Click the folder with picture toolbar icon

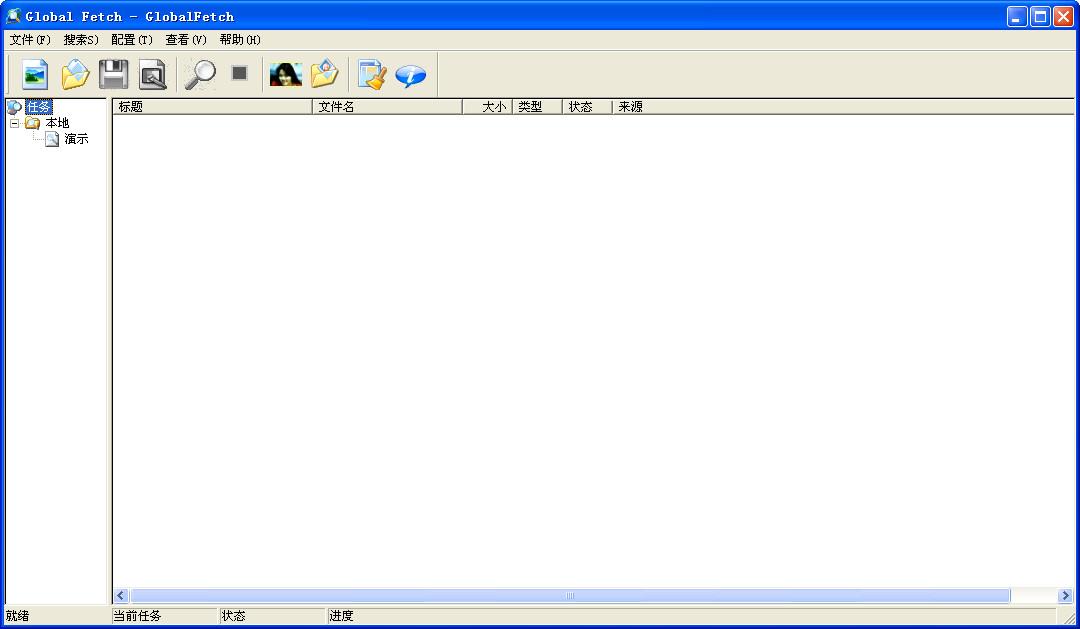pos(324,74)
